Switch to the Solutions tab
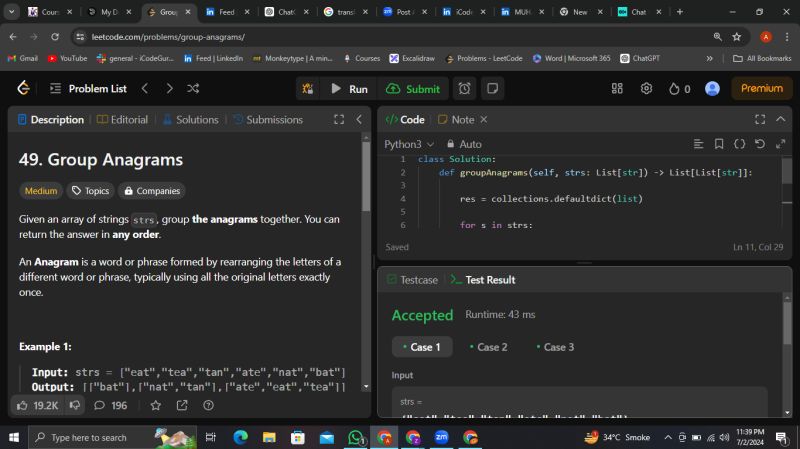Image resolution: width=800 pixels, height=449 pixels. coord(190,119)
